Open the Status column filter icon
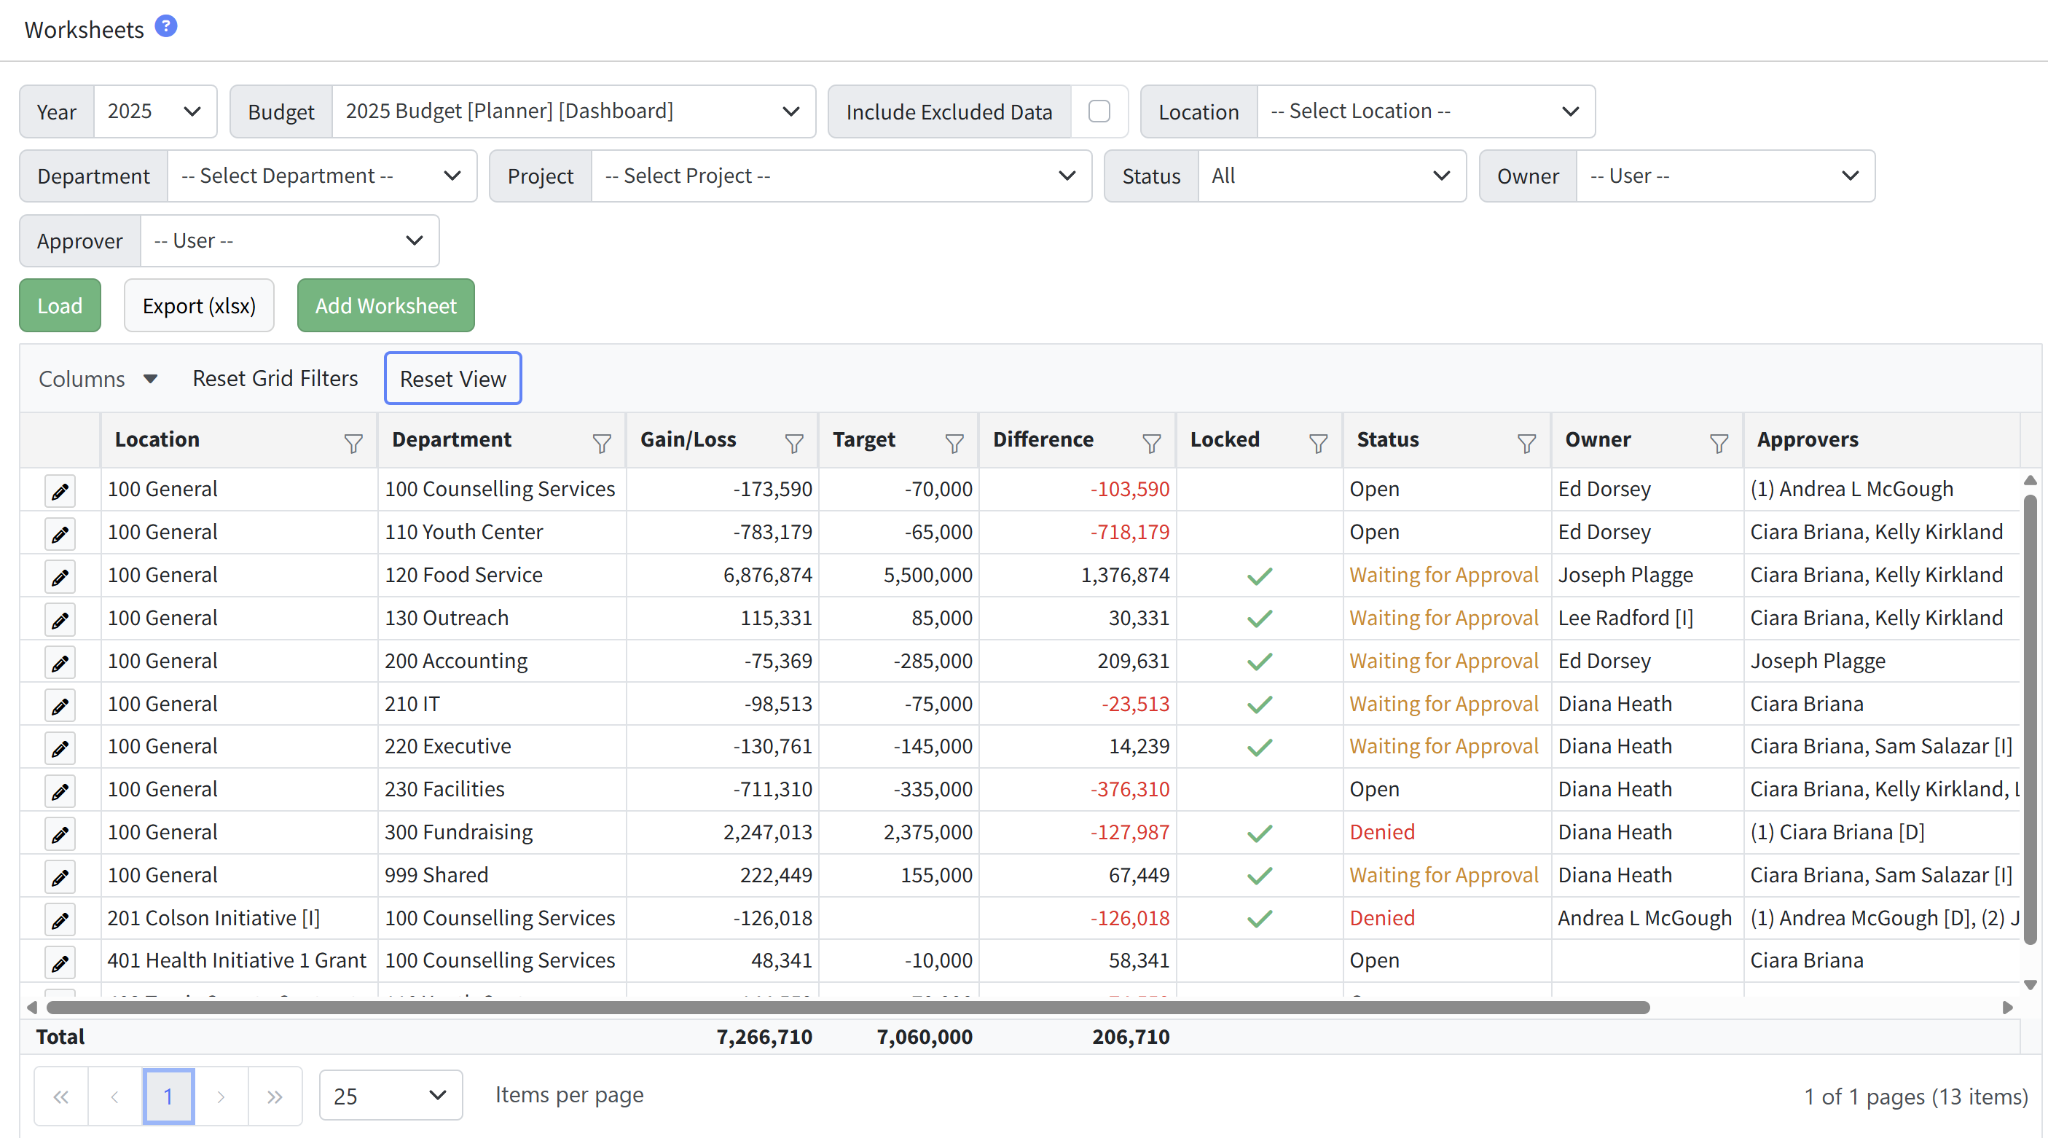Screen dimensions: 2048x1138 point(1526,443)
